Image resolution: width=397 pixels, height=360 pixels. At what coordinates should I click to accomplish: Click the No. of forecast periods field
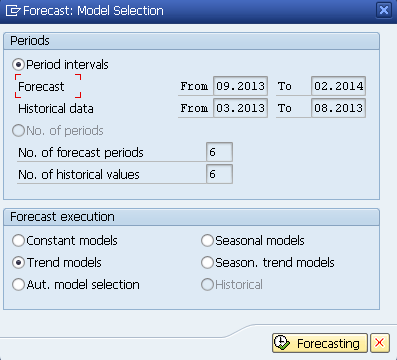point(219,152)
